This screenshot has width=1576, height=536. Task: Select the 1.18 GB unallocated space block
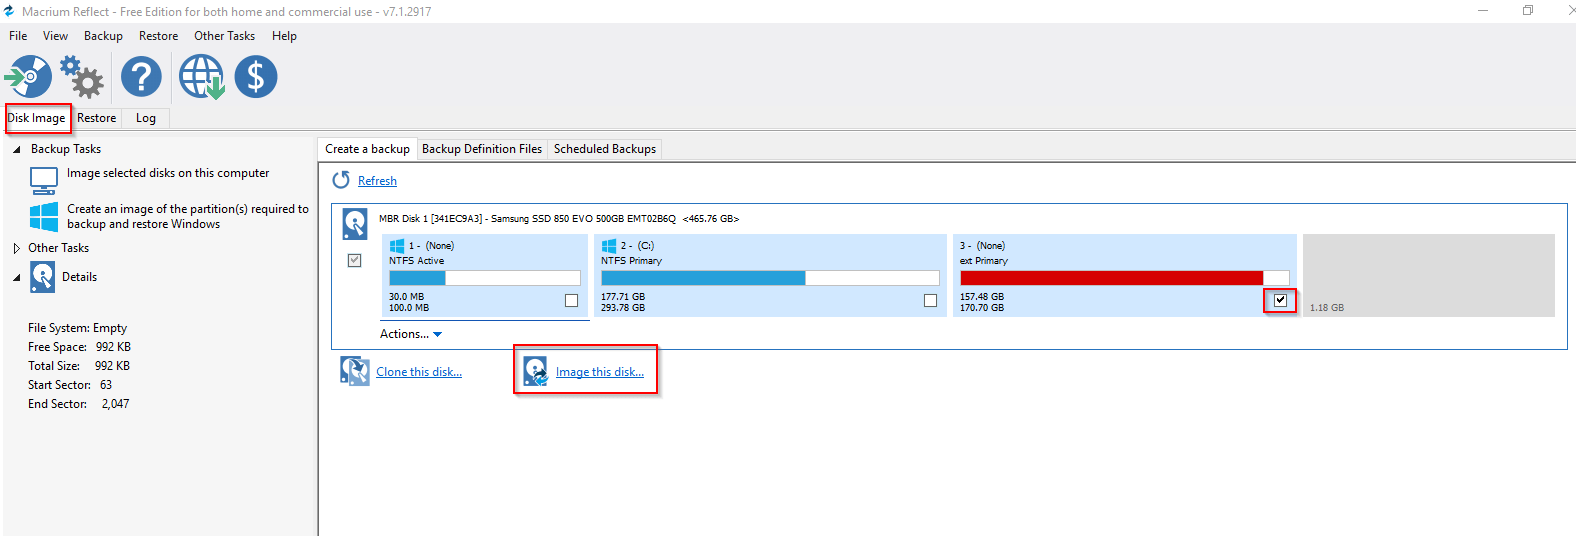click(1429, 276)
